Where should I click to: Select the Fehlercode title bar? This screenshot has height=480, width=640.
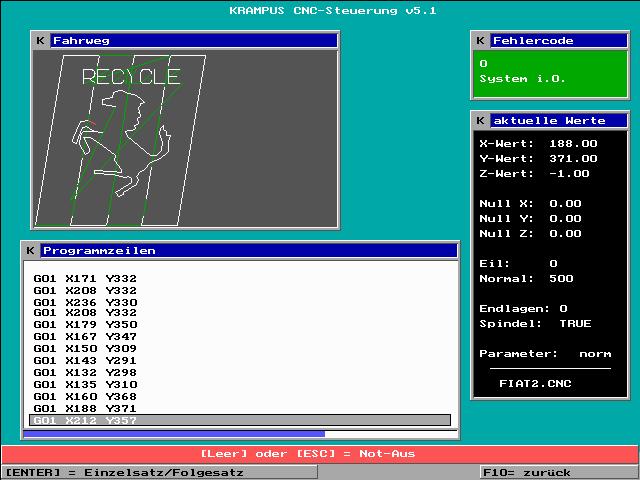tap(558, 41)
